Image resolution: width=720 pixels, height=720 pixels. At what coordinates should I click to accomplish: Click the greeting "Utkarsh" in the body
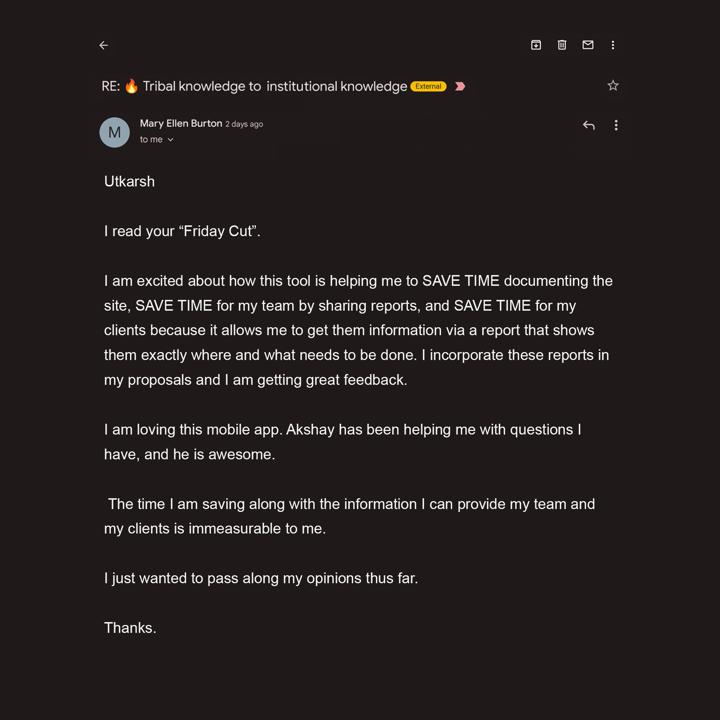point(129,181)
